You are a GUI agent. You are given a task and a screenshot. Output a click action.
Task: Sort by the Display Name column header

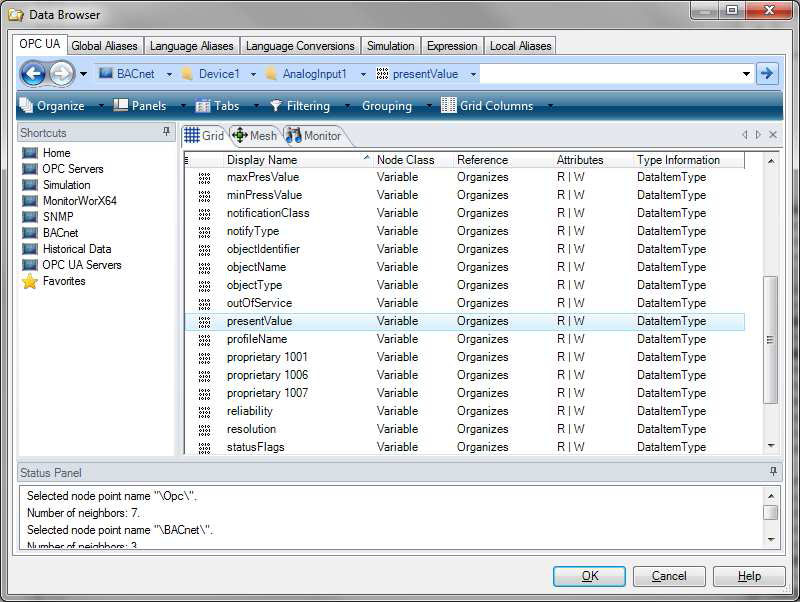pos(262,160)
